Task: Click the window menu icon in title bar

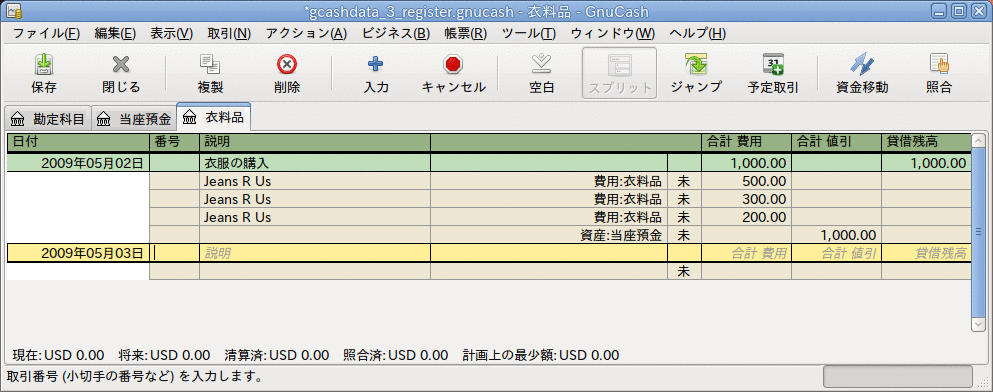Action: [13, 11]
